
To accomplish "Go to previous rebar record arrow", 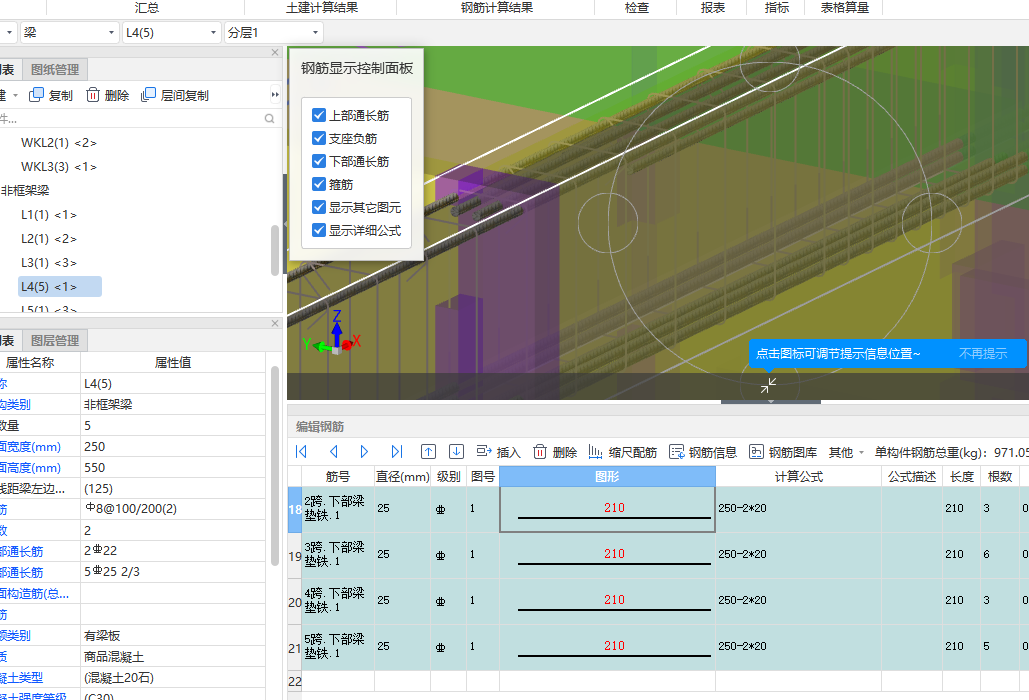I will [x=333, y=451].
